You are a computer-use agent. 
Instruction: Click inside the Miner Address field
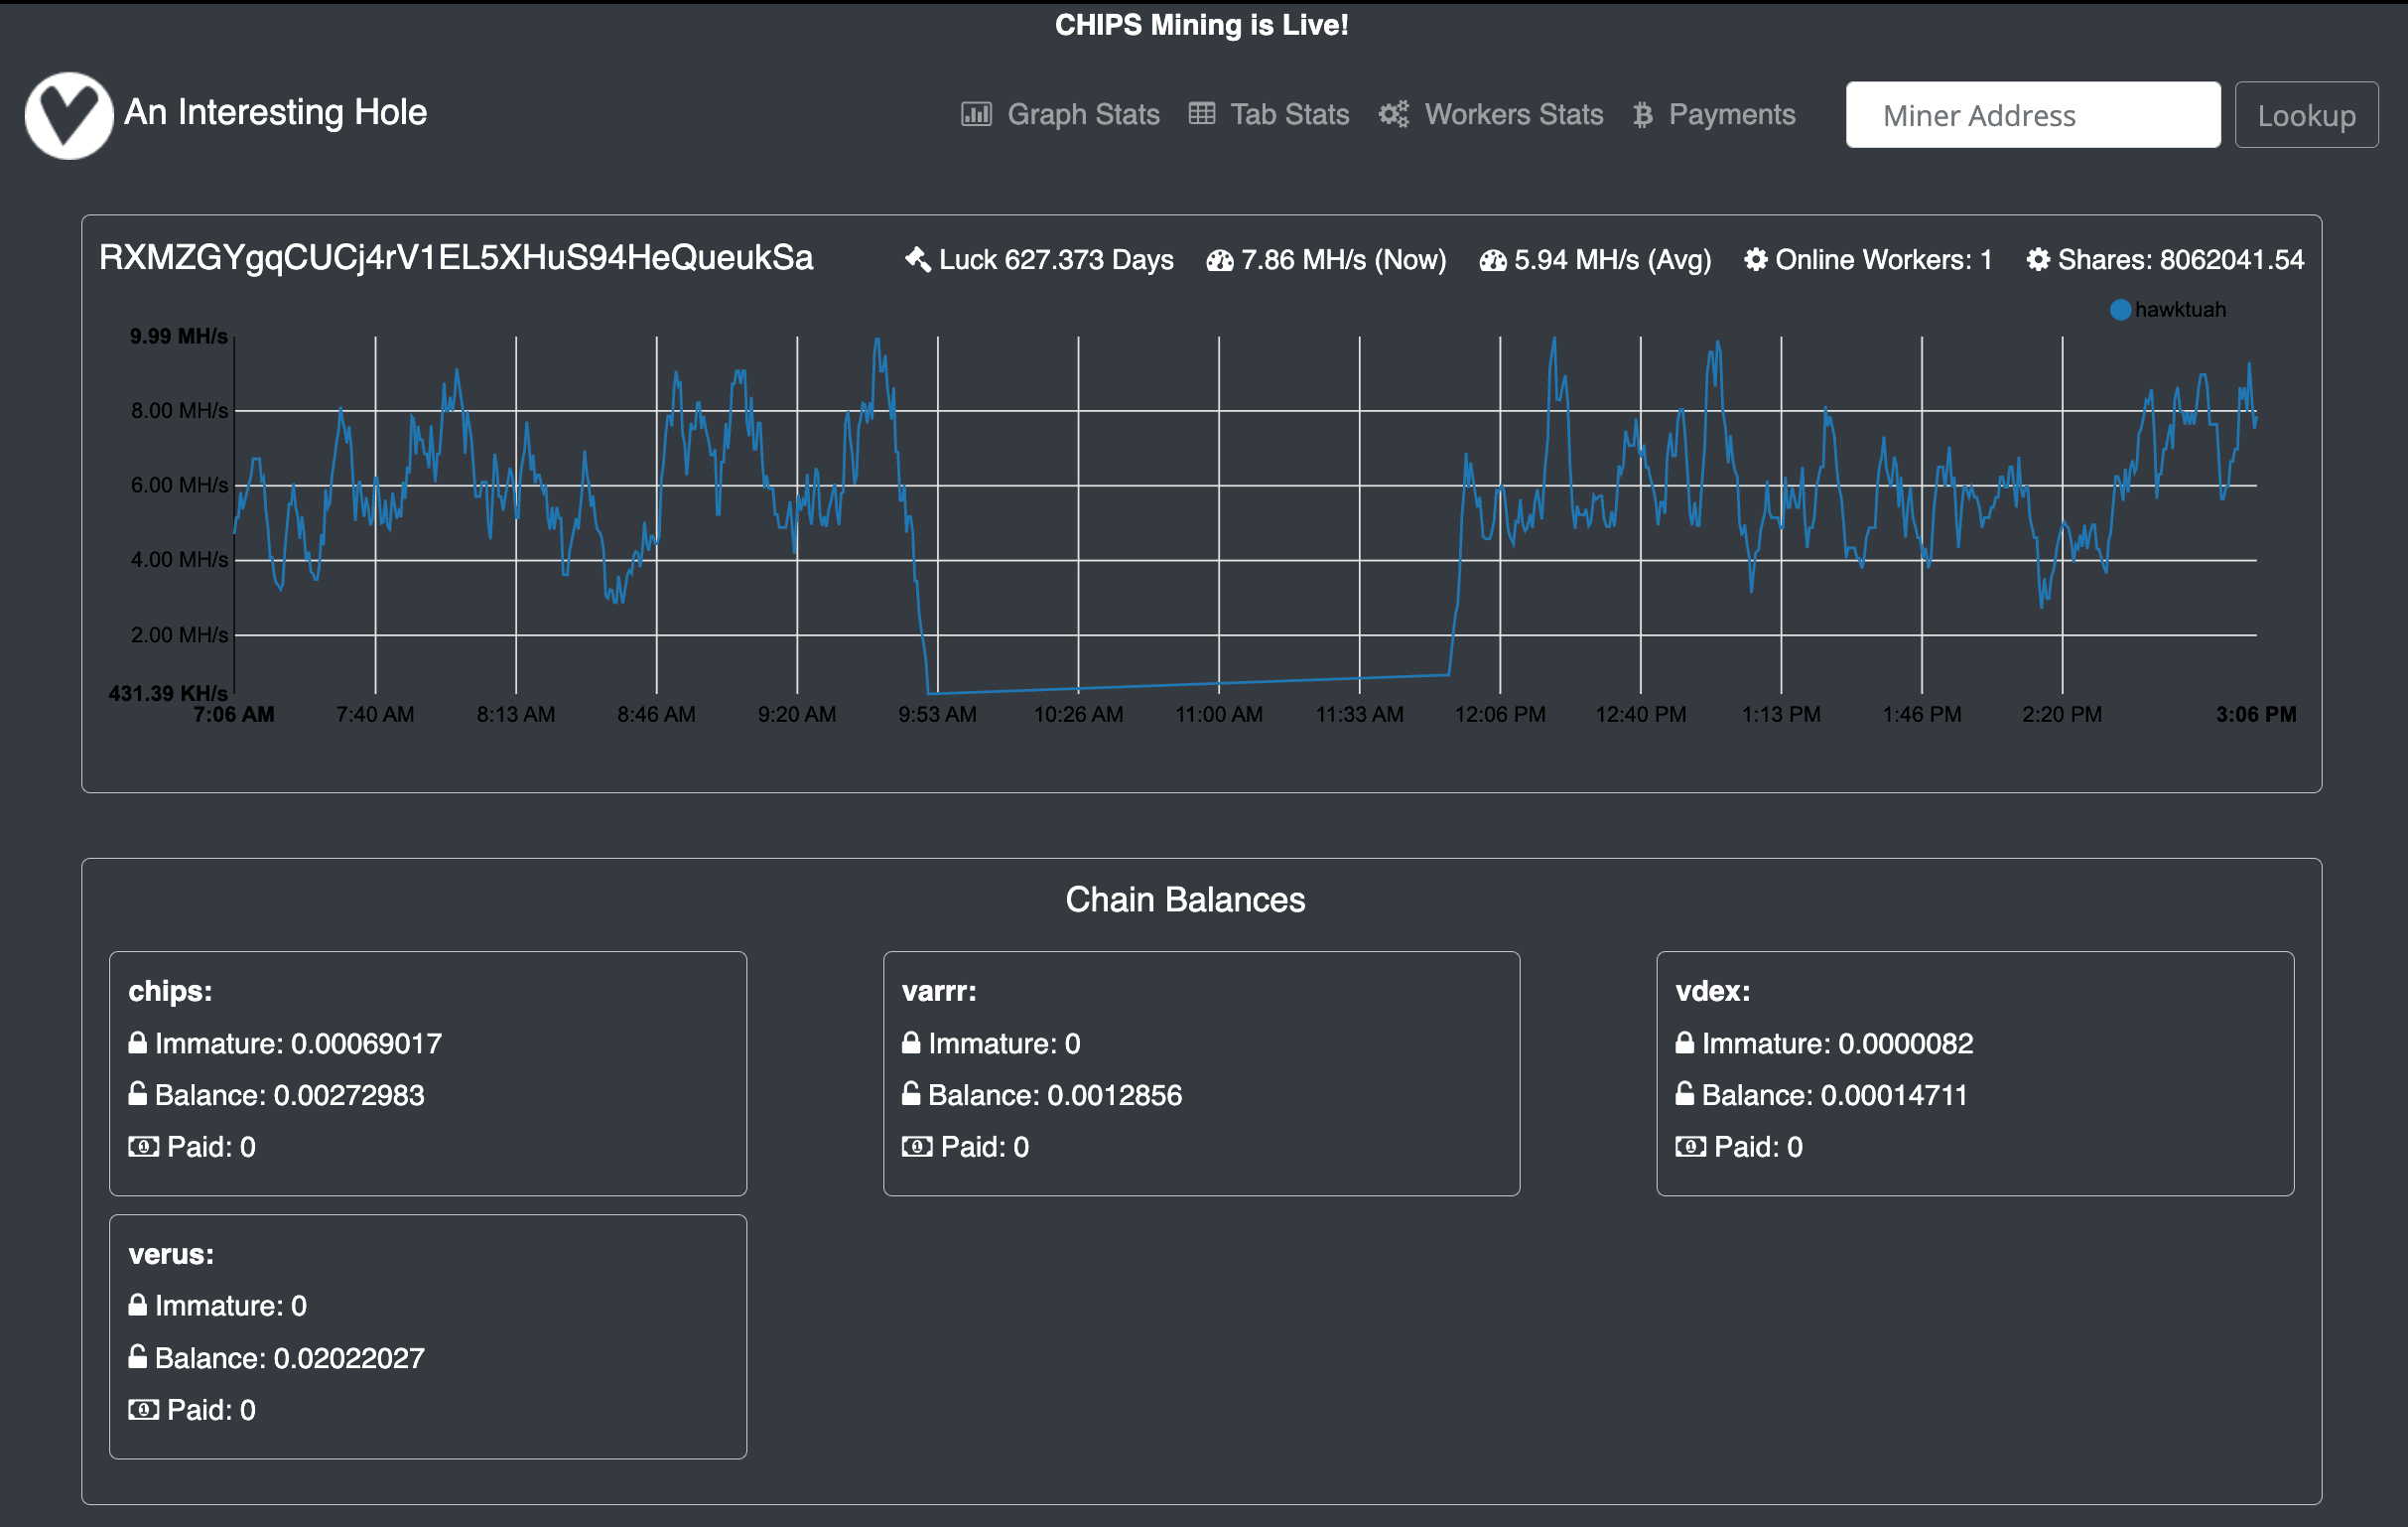tap(2032, 114)
